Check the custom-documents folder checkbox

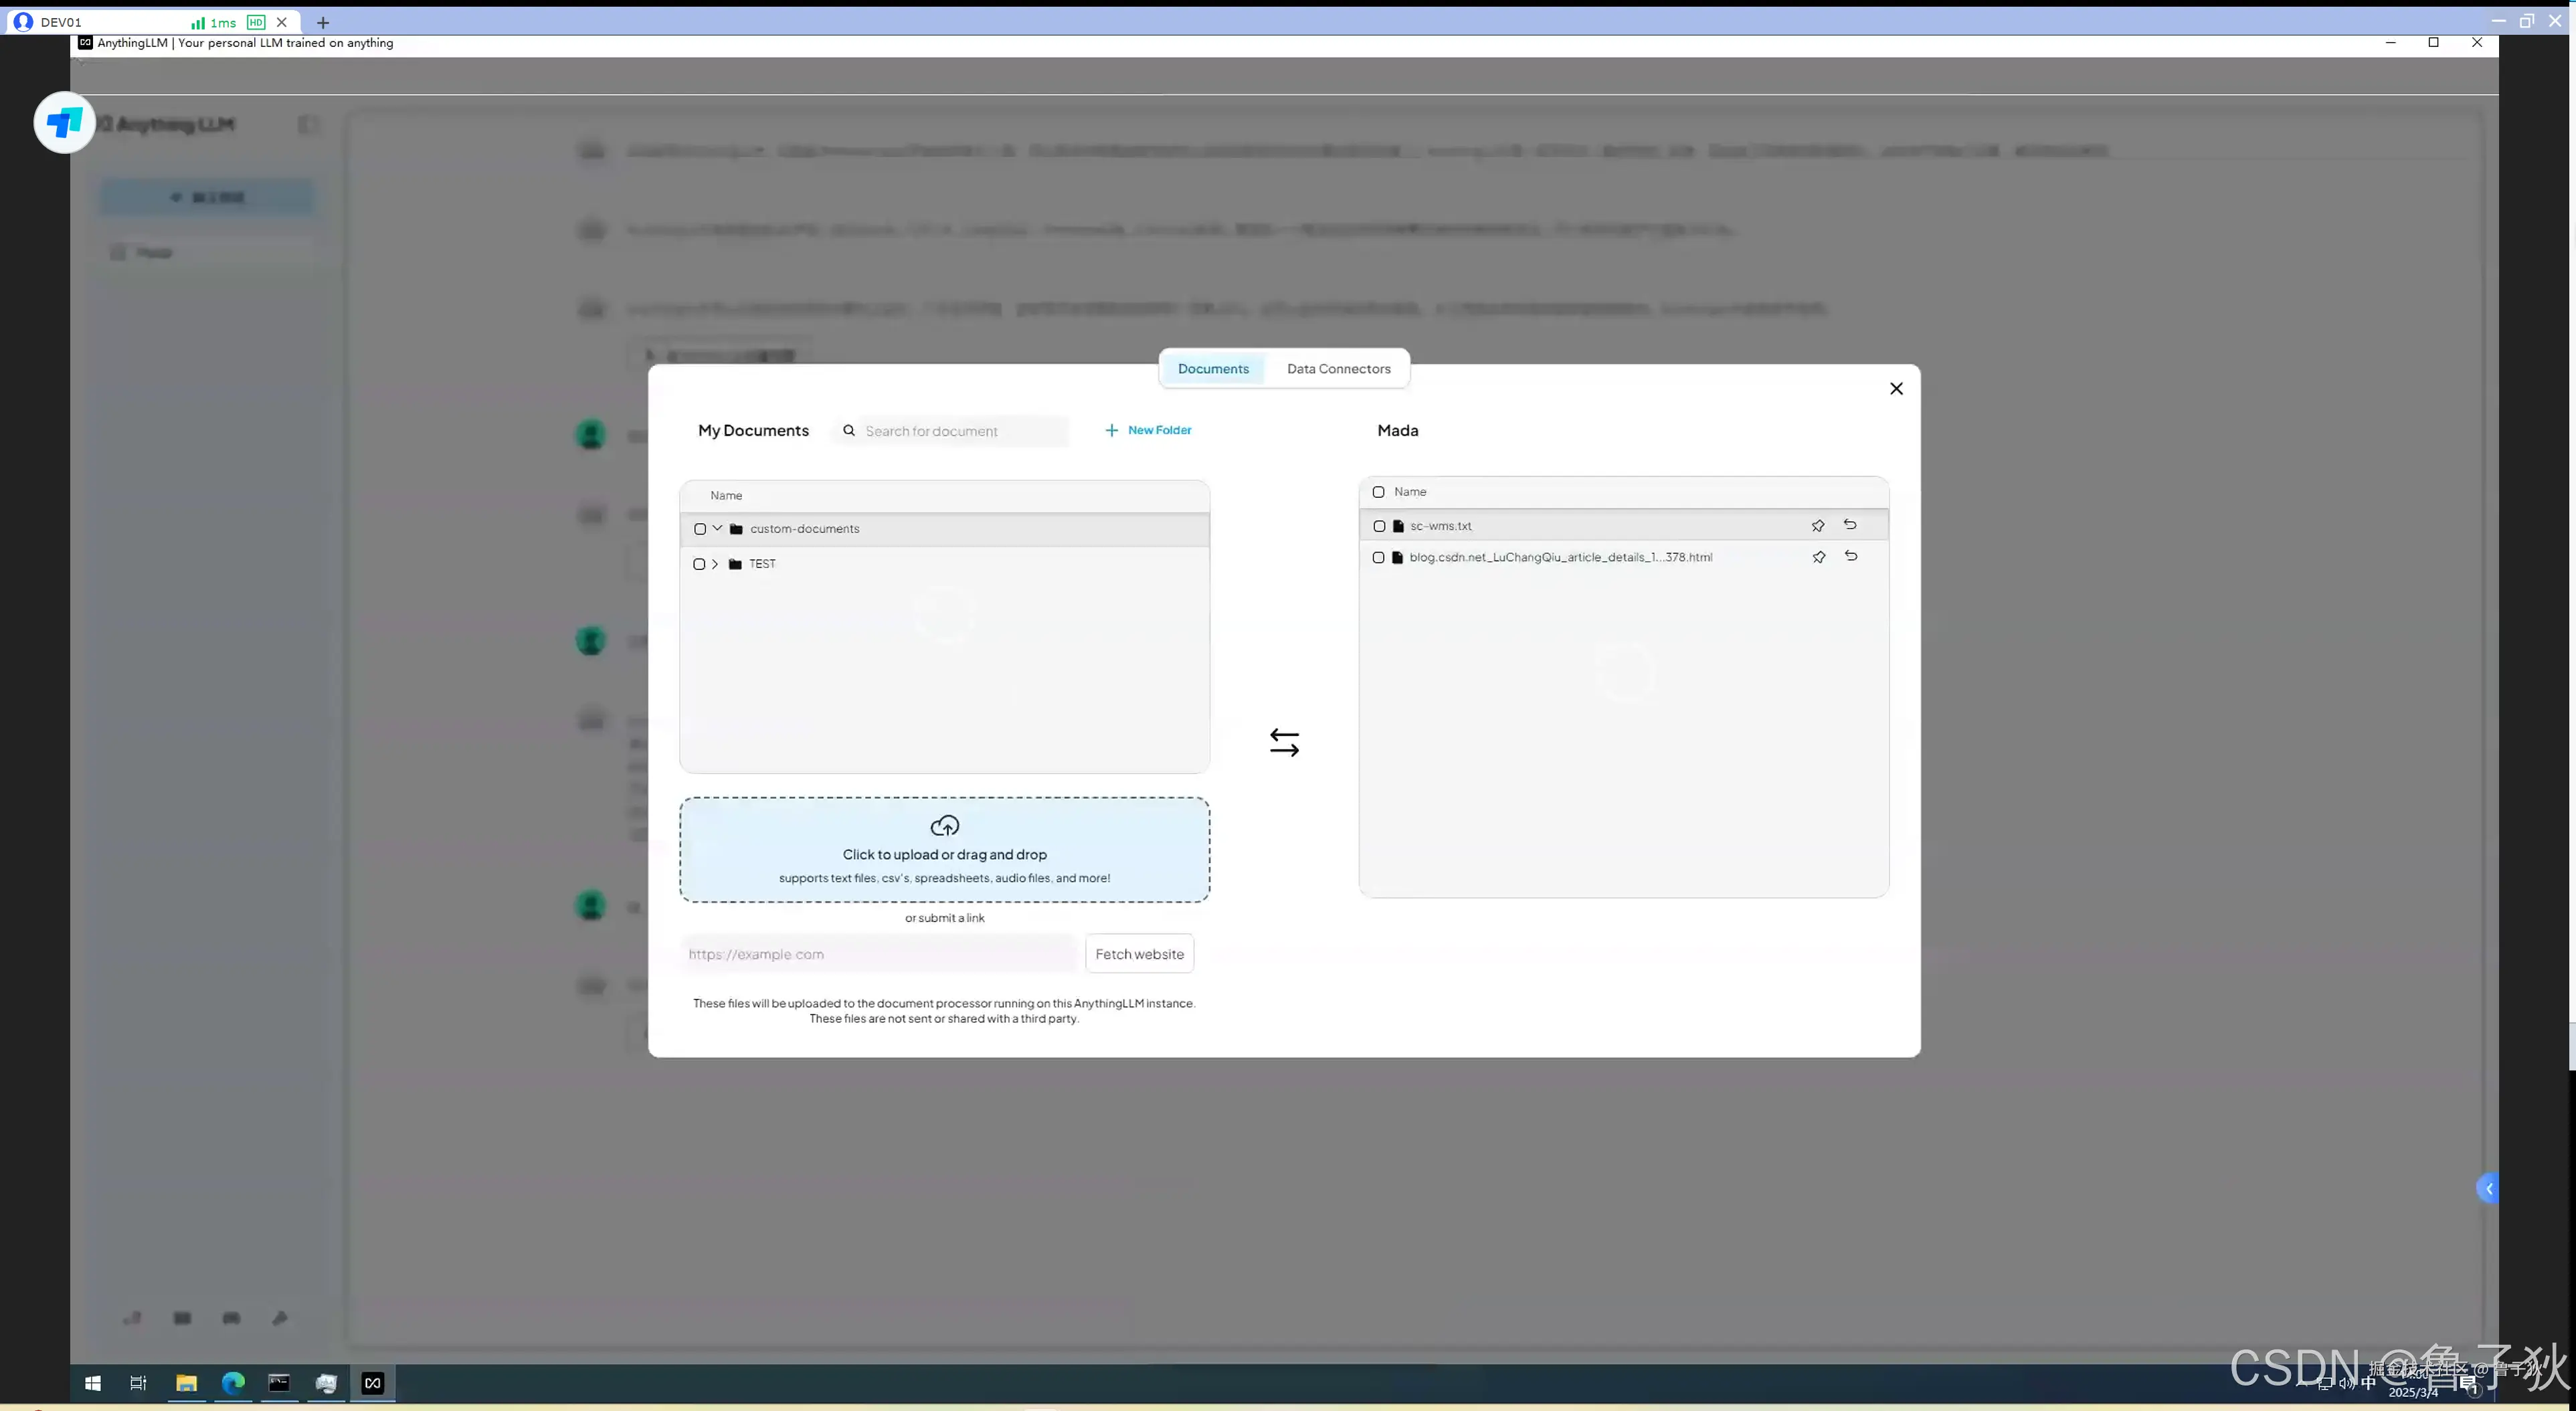click(x=700, y=529)
